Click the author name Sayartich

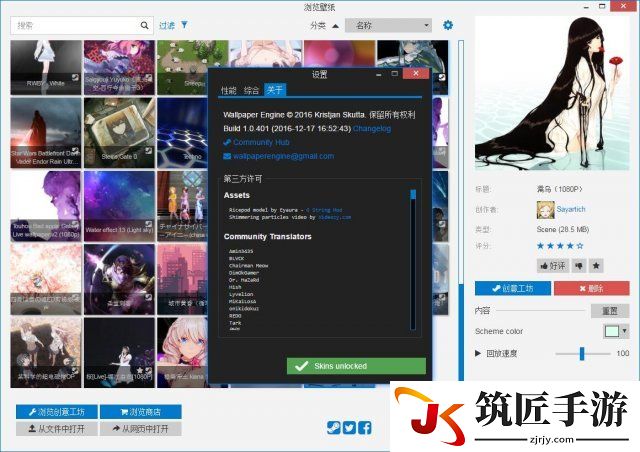[571, 209]
